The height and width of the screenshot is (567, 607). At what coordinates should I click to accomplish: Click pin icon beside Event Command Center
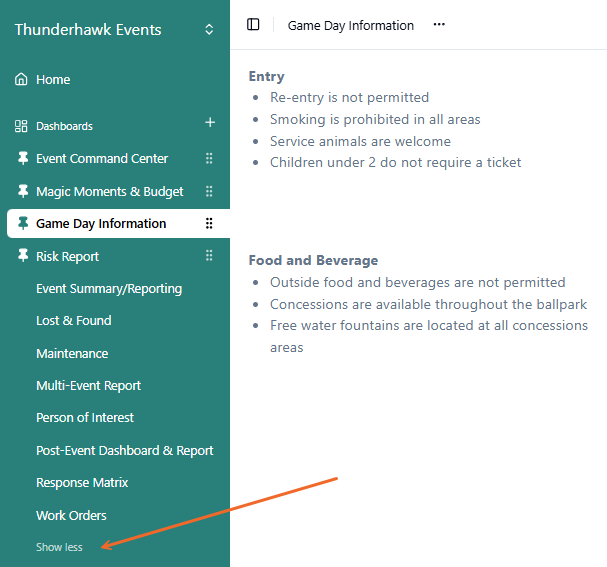click(23, 159)
